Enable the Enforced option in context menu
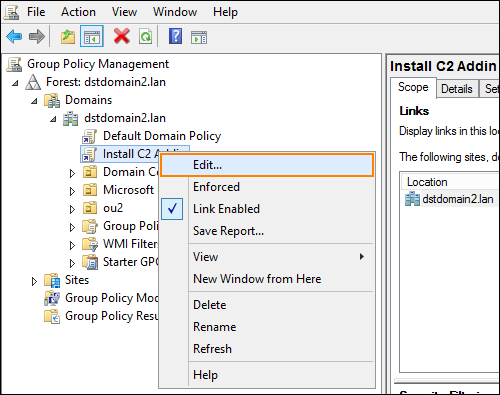 click(x=216, y=187)
